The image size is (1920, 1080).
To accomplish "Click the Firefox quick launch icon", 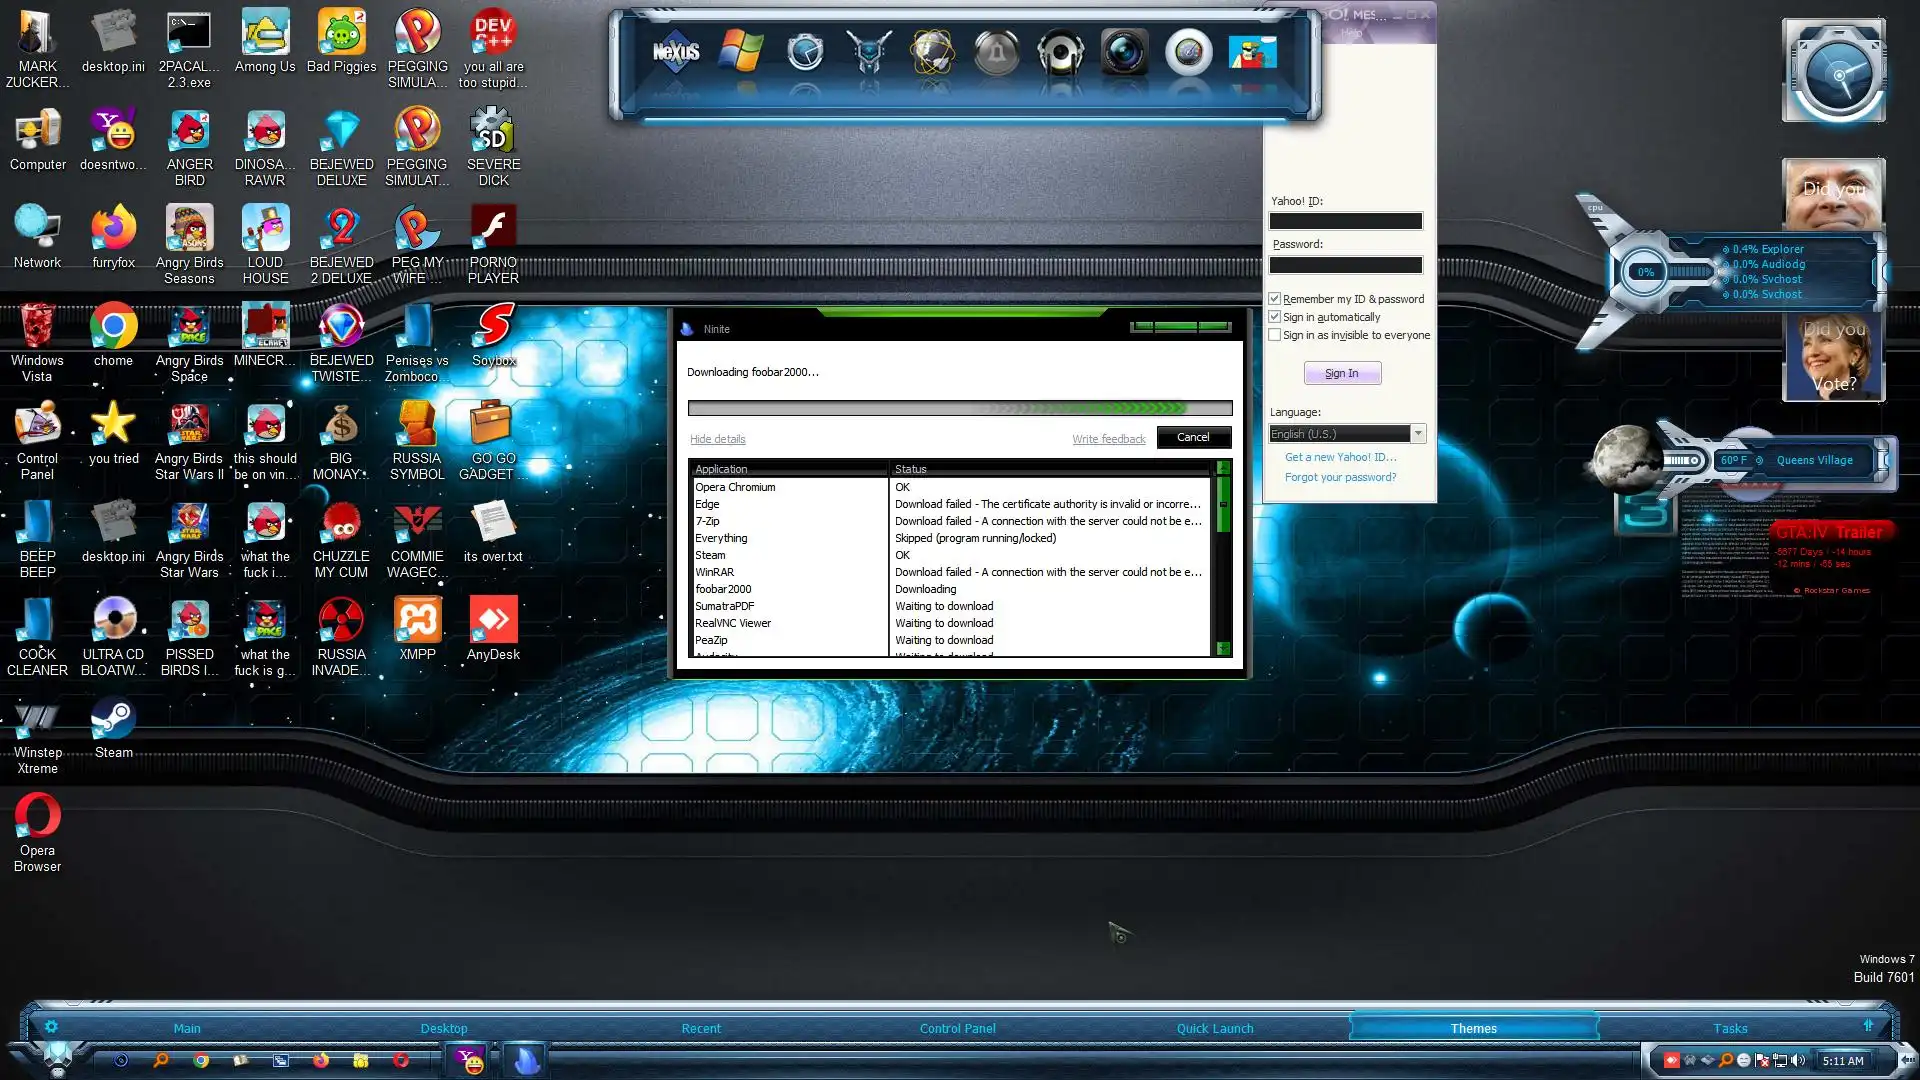I will [x=321, y=1060].
